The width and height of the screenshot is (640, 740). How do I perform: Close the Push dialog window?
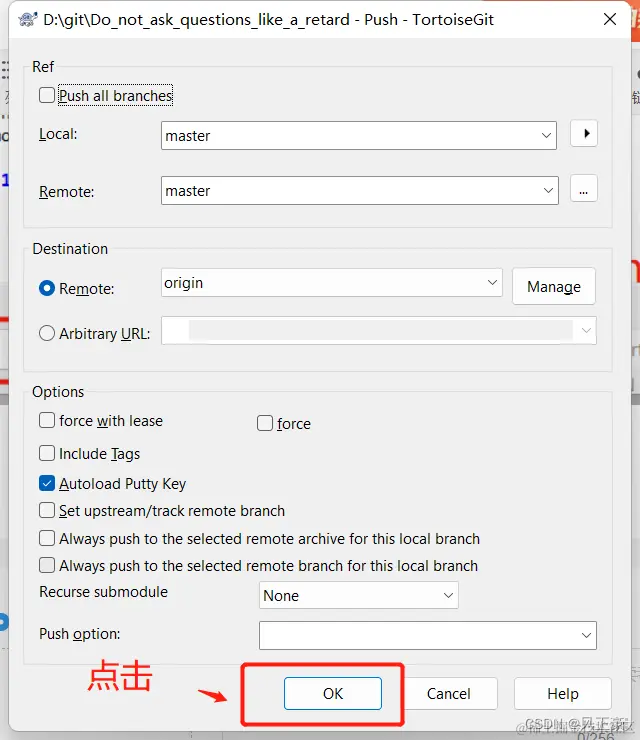610,19
